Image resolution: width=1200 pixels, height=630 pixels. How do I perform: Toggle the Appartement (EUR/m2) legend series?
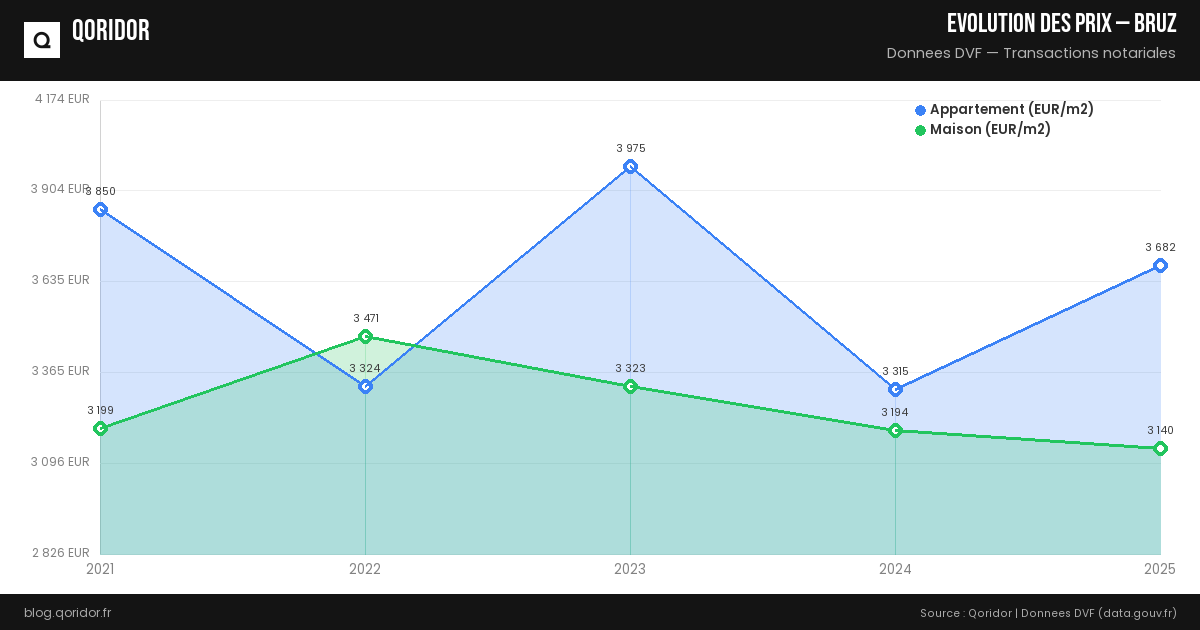pos(1011,110)
